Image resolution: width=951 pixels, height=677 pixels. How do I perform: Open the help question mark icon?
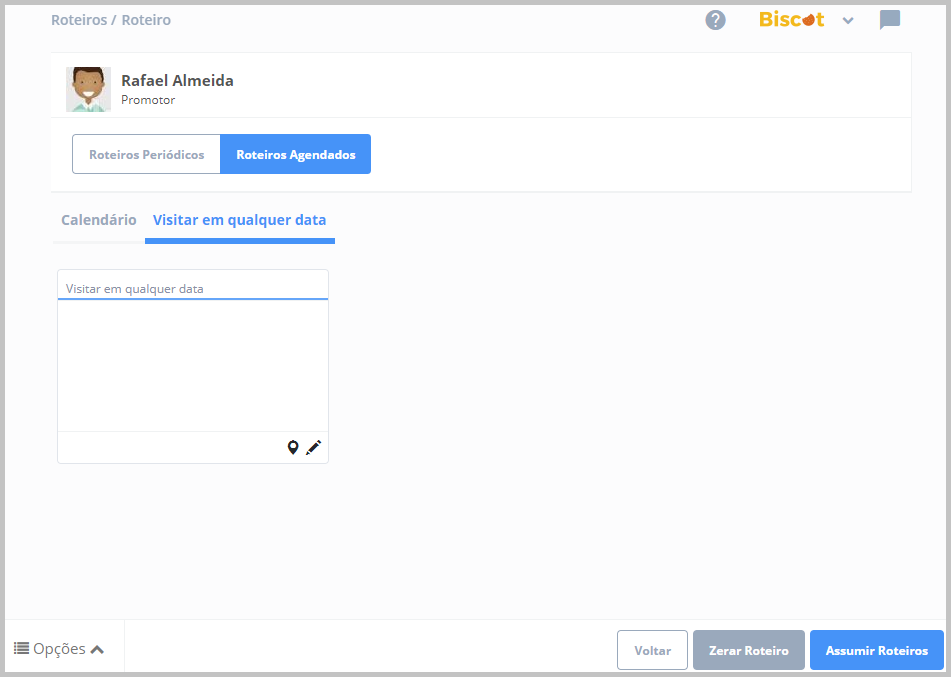click(x=715, y=20)
